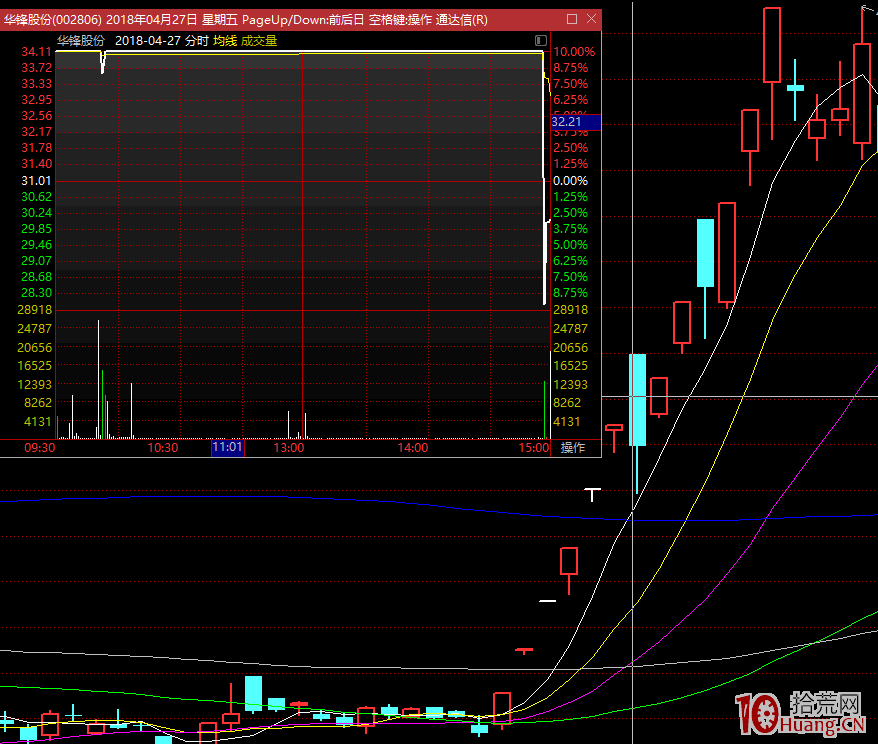The width and height of the screenshot is (878, 744).
Task: Click the 15:00 time axis label
Action: (x=534, y=448)
